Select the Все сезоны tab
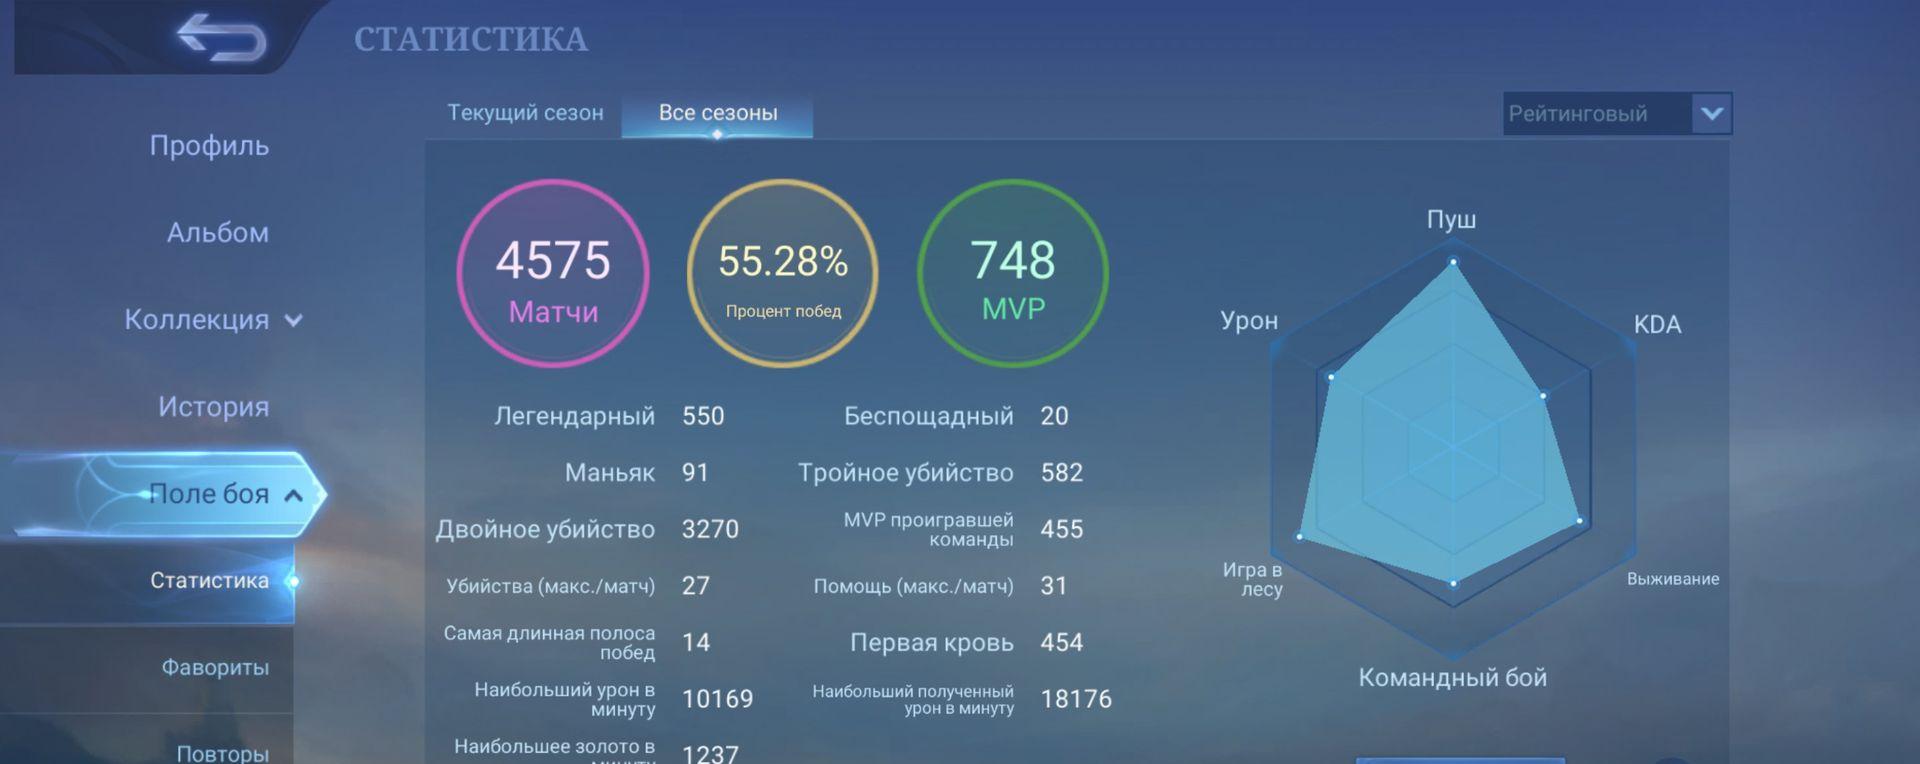The image size is (1920, 764). click(x=717, y=113)
